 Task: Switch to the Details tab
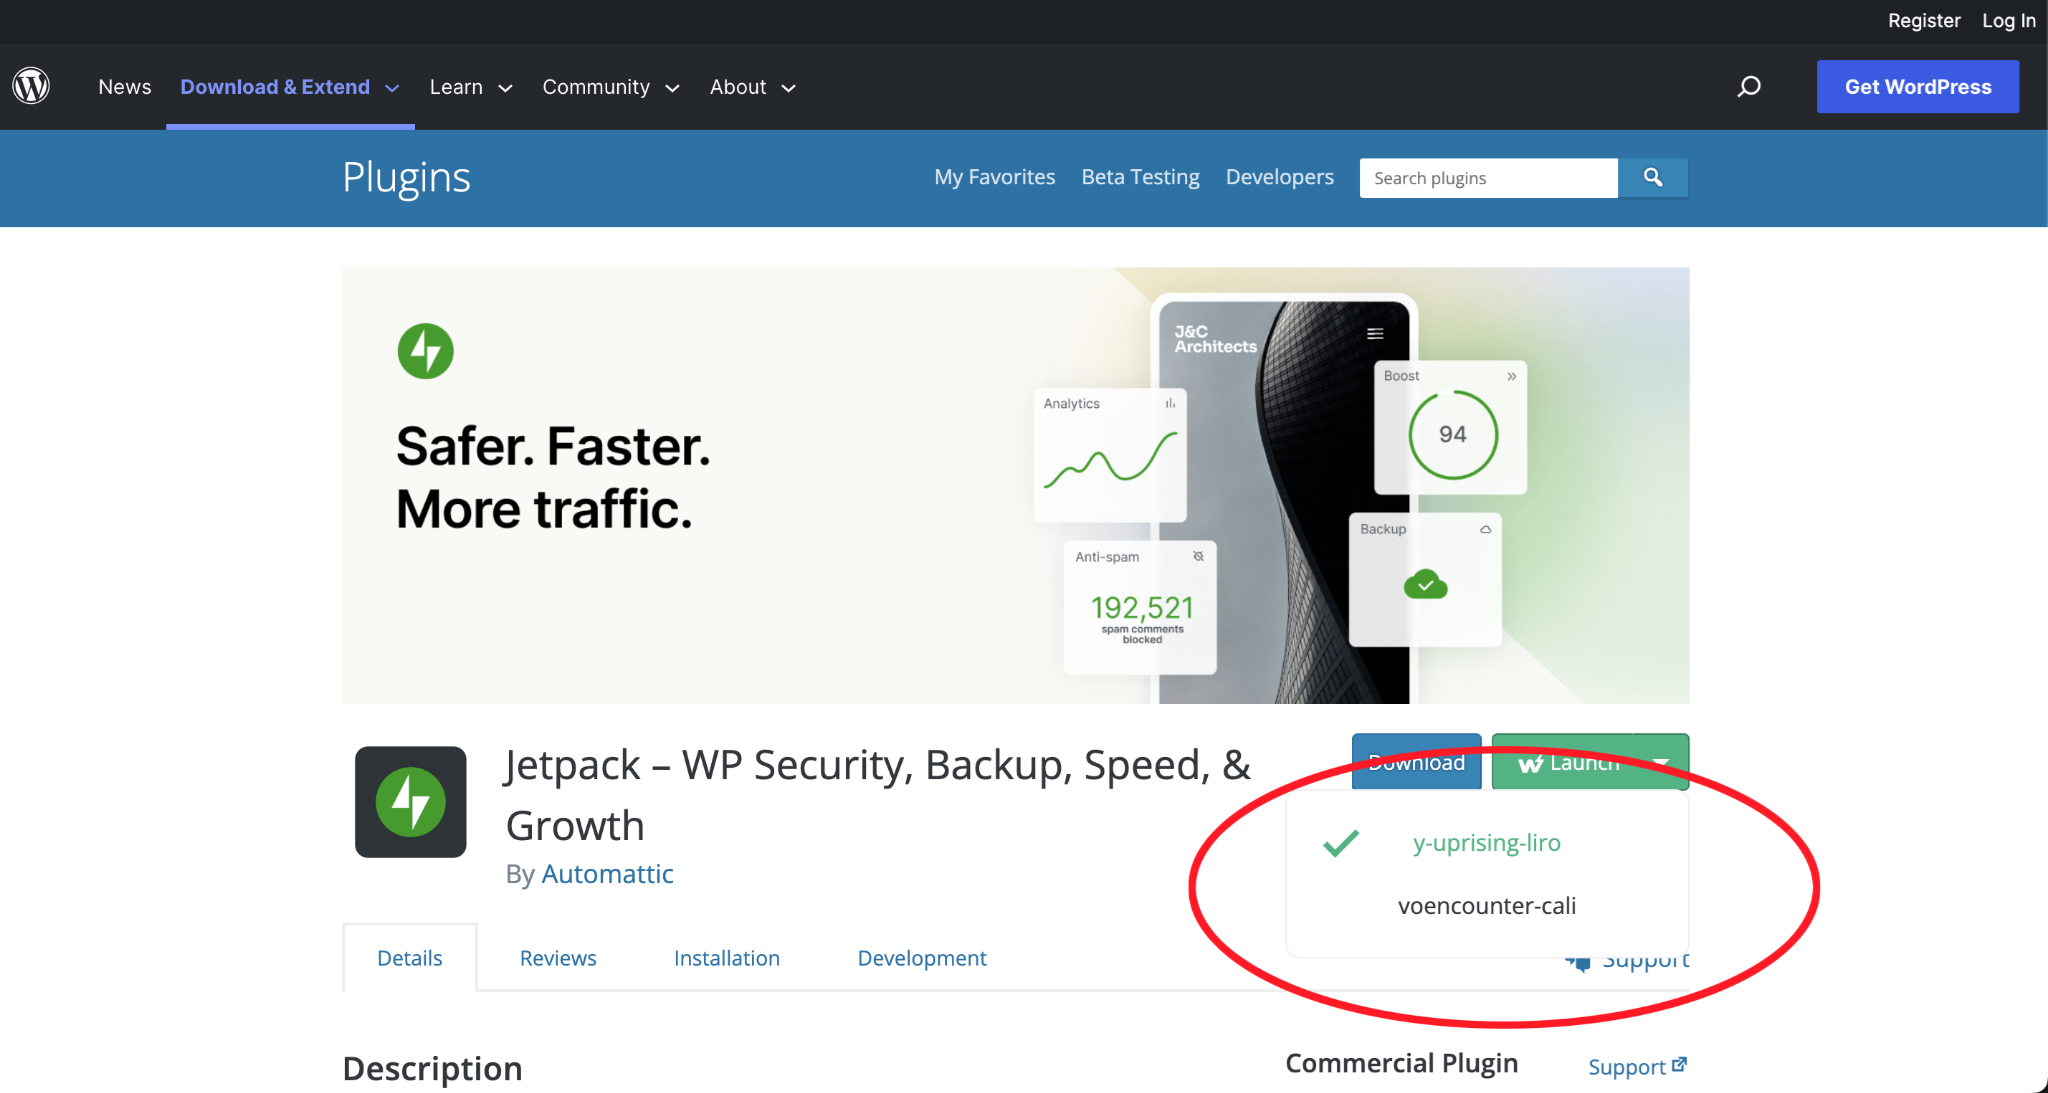pyautogui.click(x=409, y=958)
